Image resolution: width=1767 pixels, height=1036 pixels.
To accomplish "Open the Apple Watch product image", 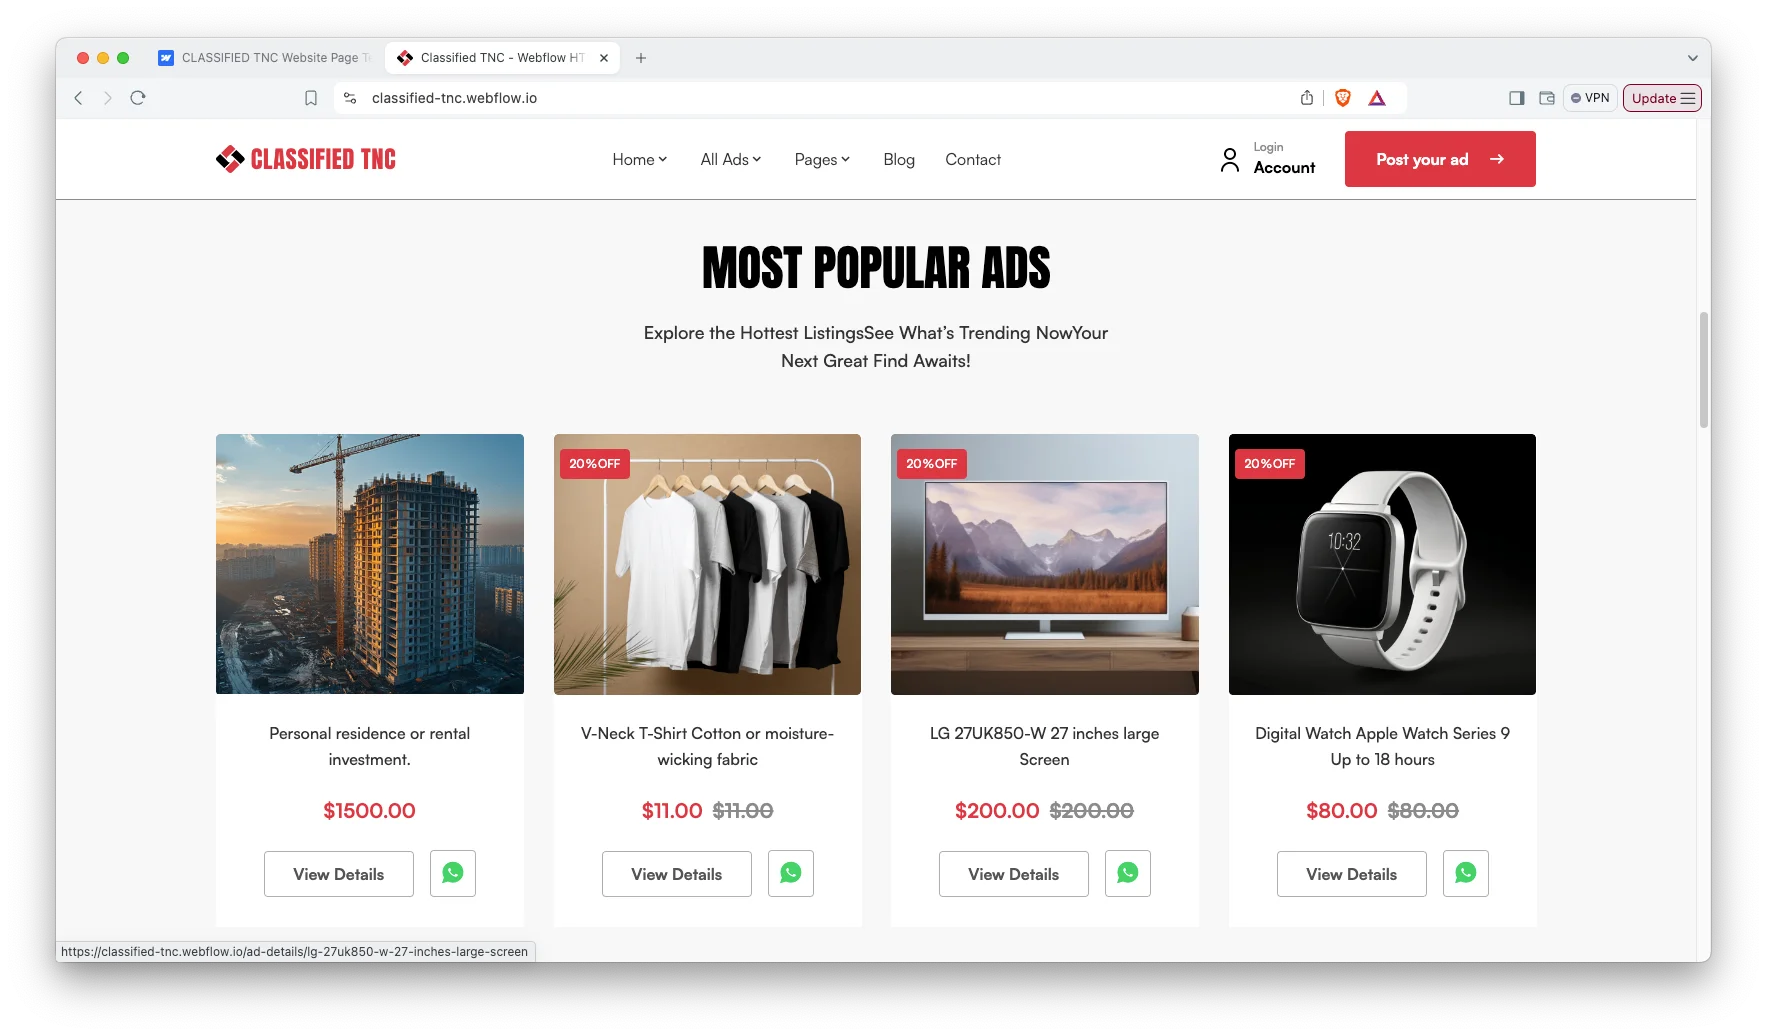I will pos(1382,564).
